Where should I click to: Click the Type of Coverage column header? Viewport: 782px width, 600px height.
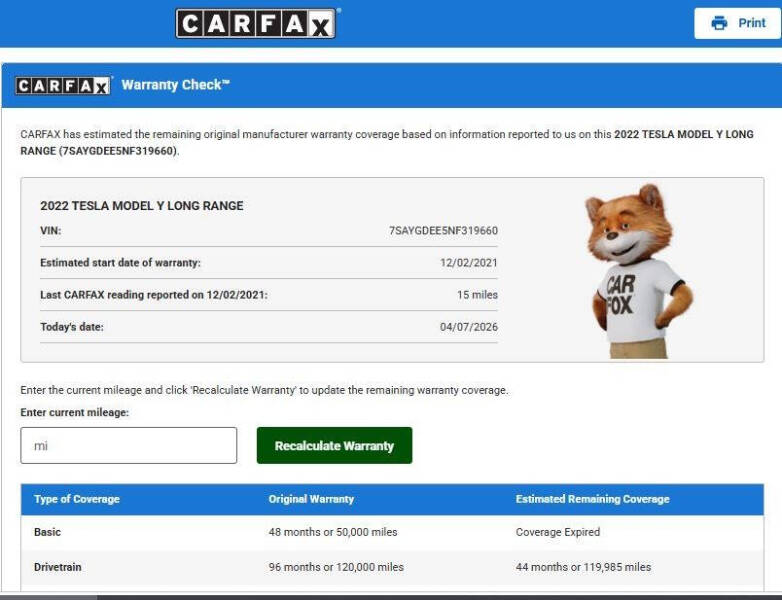point(77,499)
